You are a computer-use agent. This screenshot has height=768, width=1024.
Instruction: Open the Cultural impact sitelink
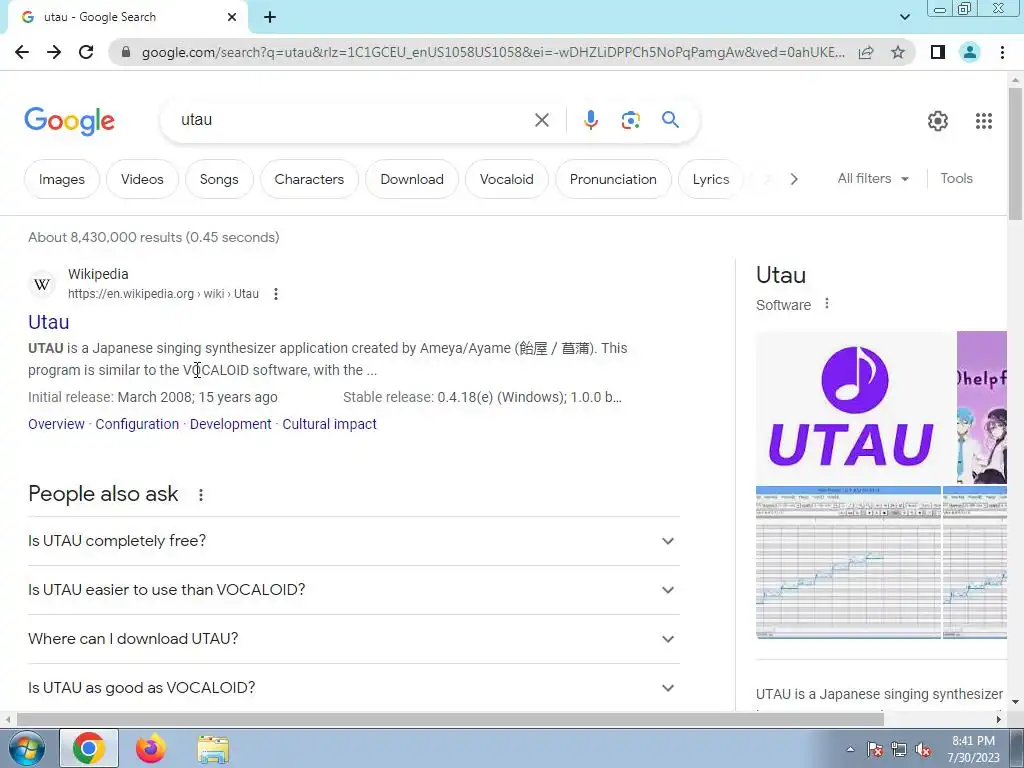pos(329,424)
